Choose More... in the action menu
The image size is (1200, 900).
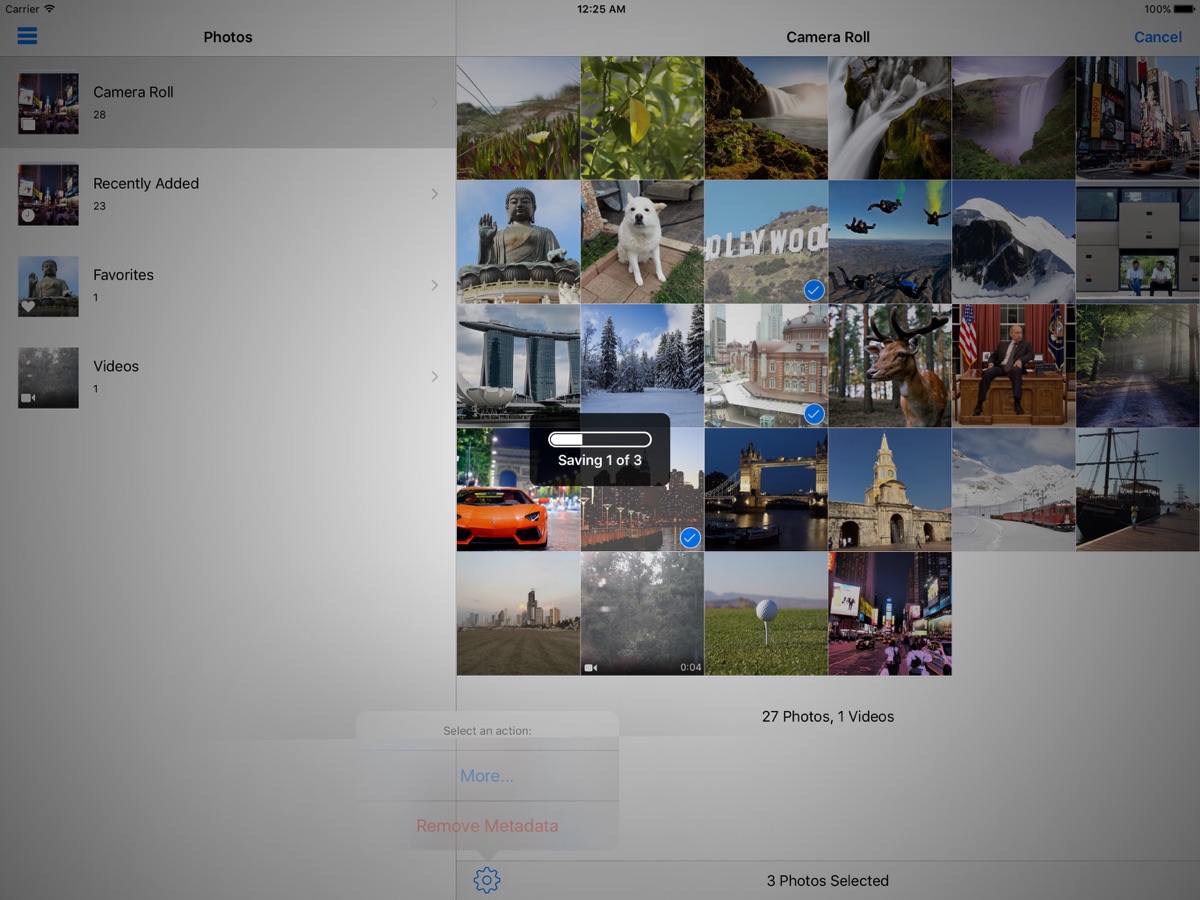coord(487,776)
